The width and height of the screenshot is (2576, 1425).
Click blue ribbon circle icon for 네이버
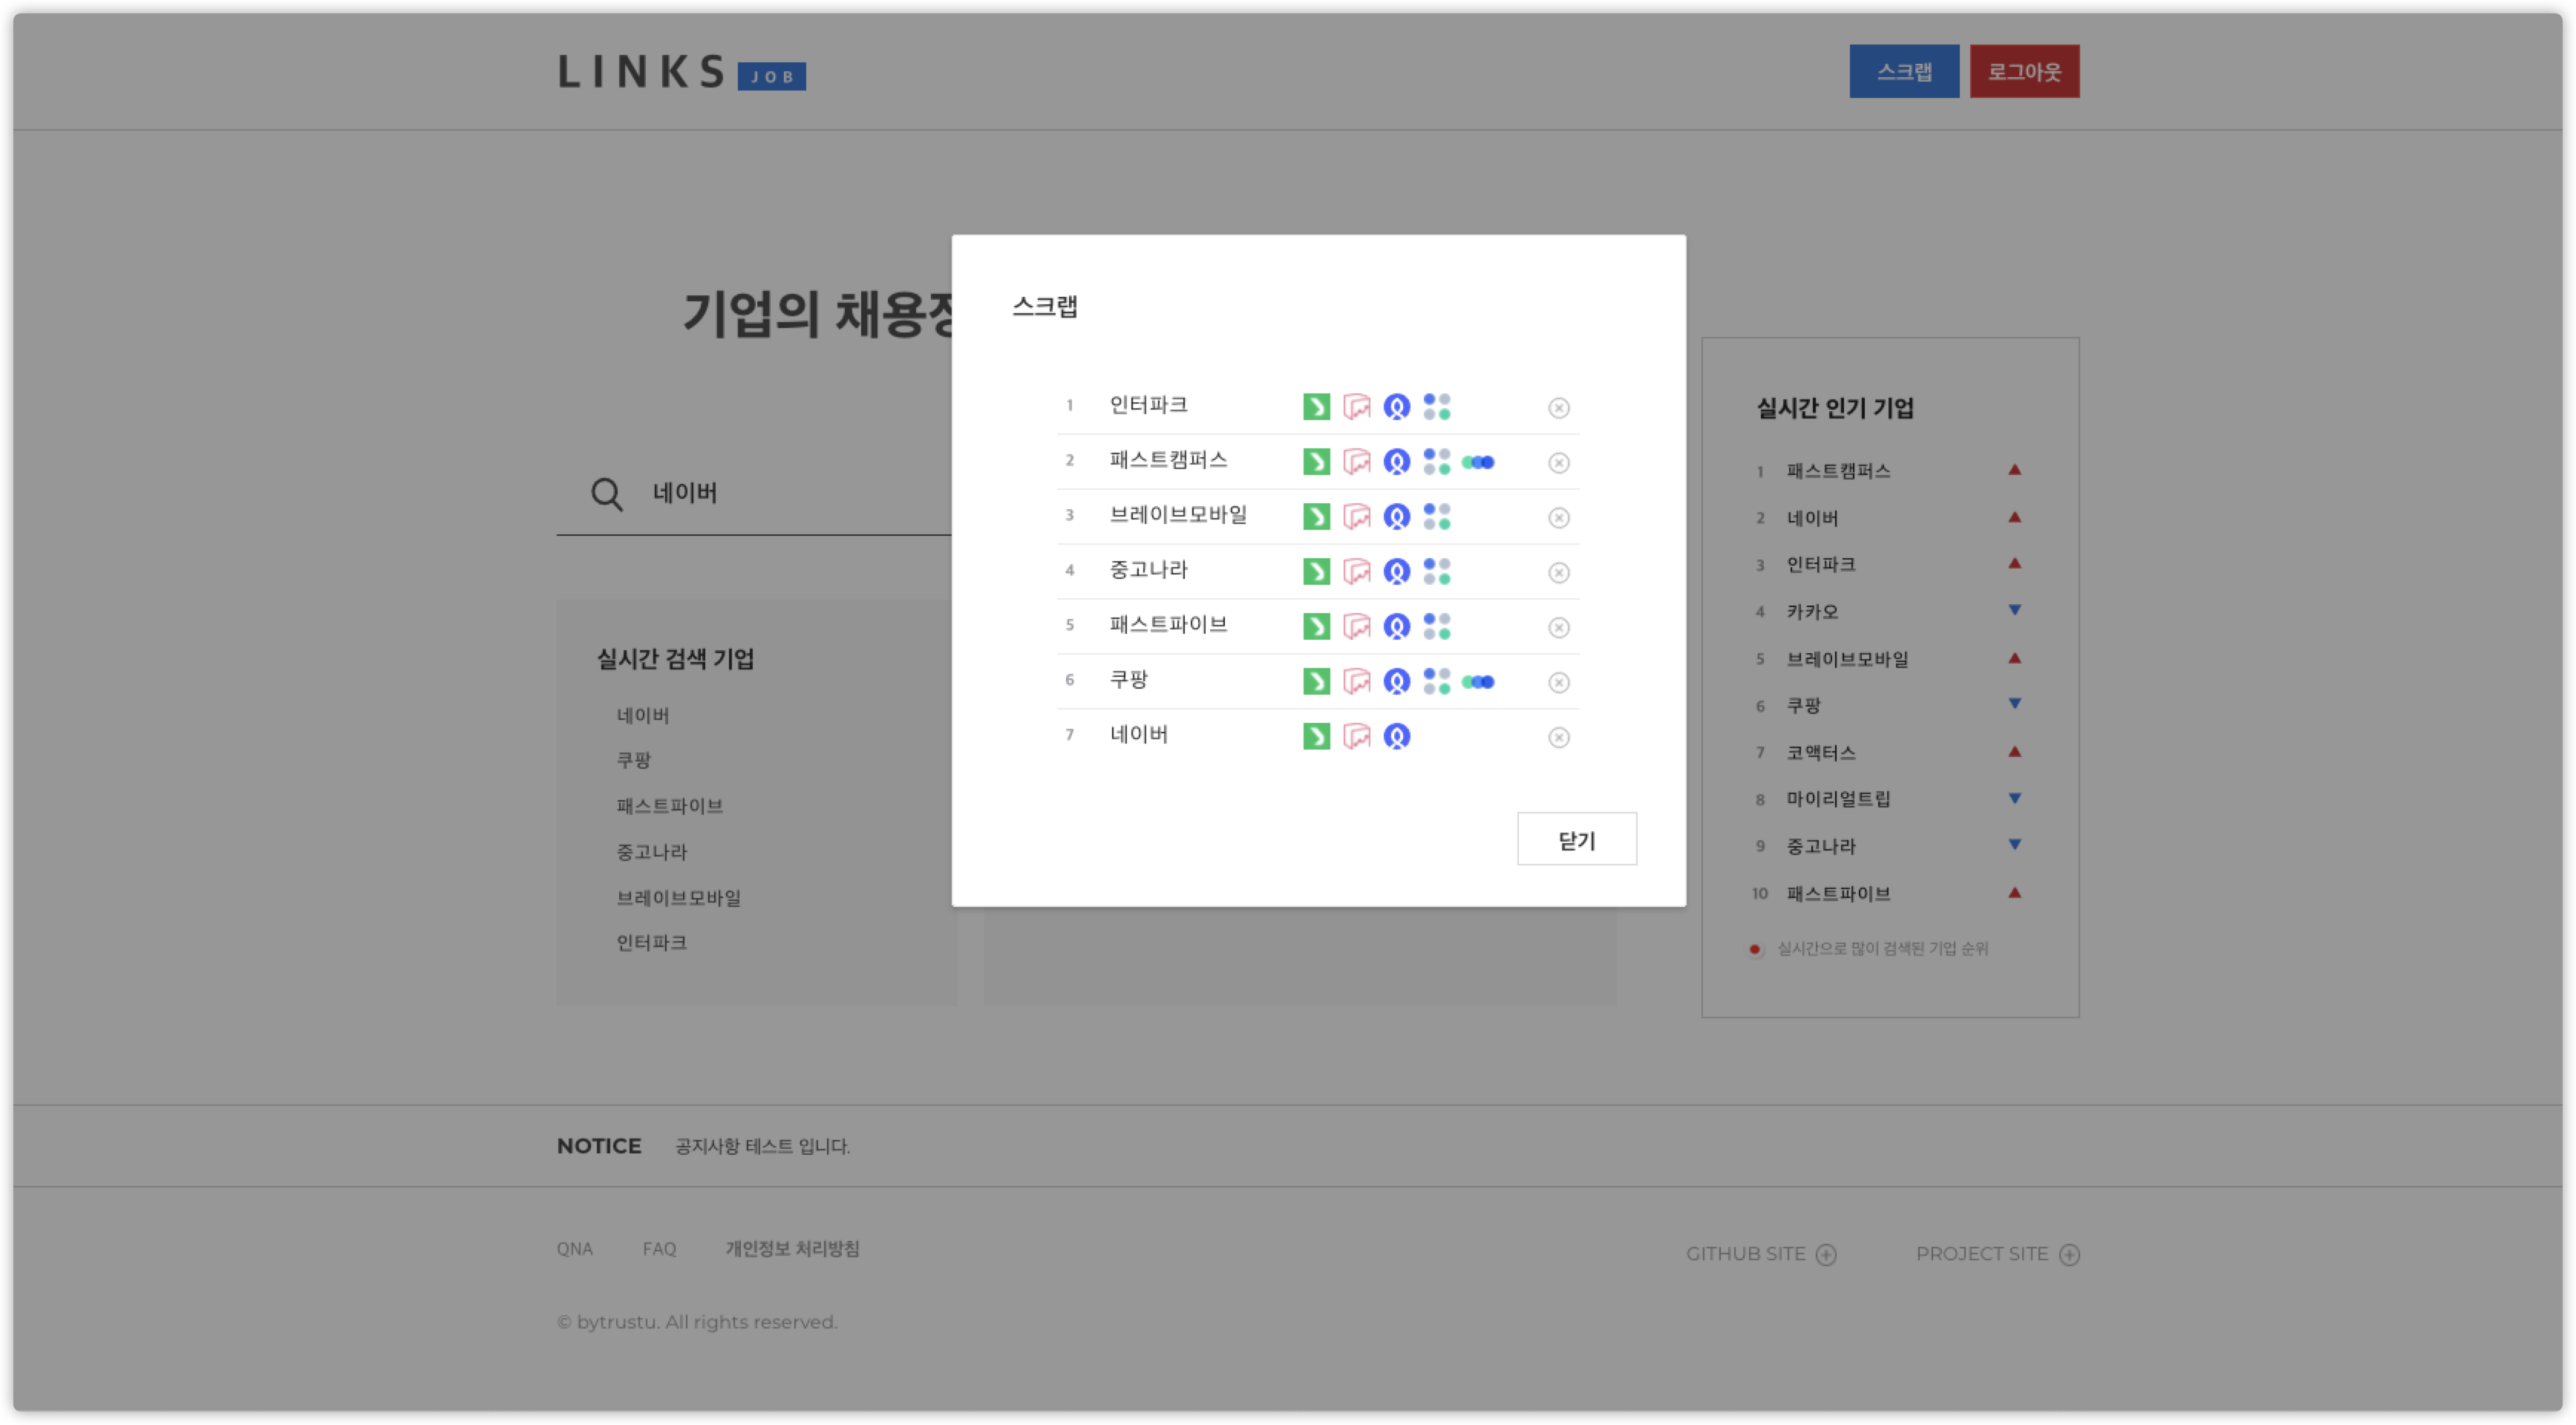click(1396, 737)
